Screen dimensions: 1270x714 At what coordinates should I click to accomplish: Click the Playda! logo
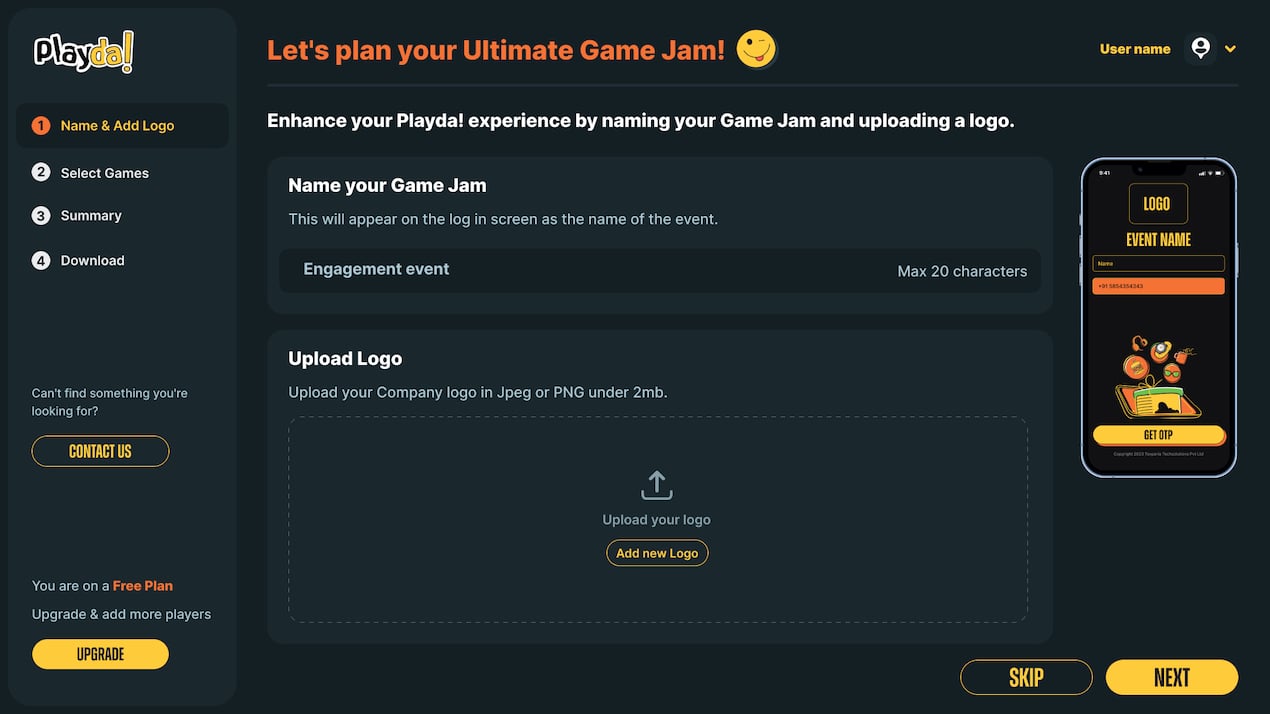[84, 52]
